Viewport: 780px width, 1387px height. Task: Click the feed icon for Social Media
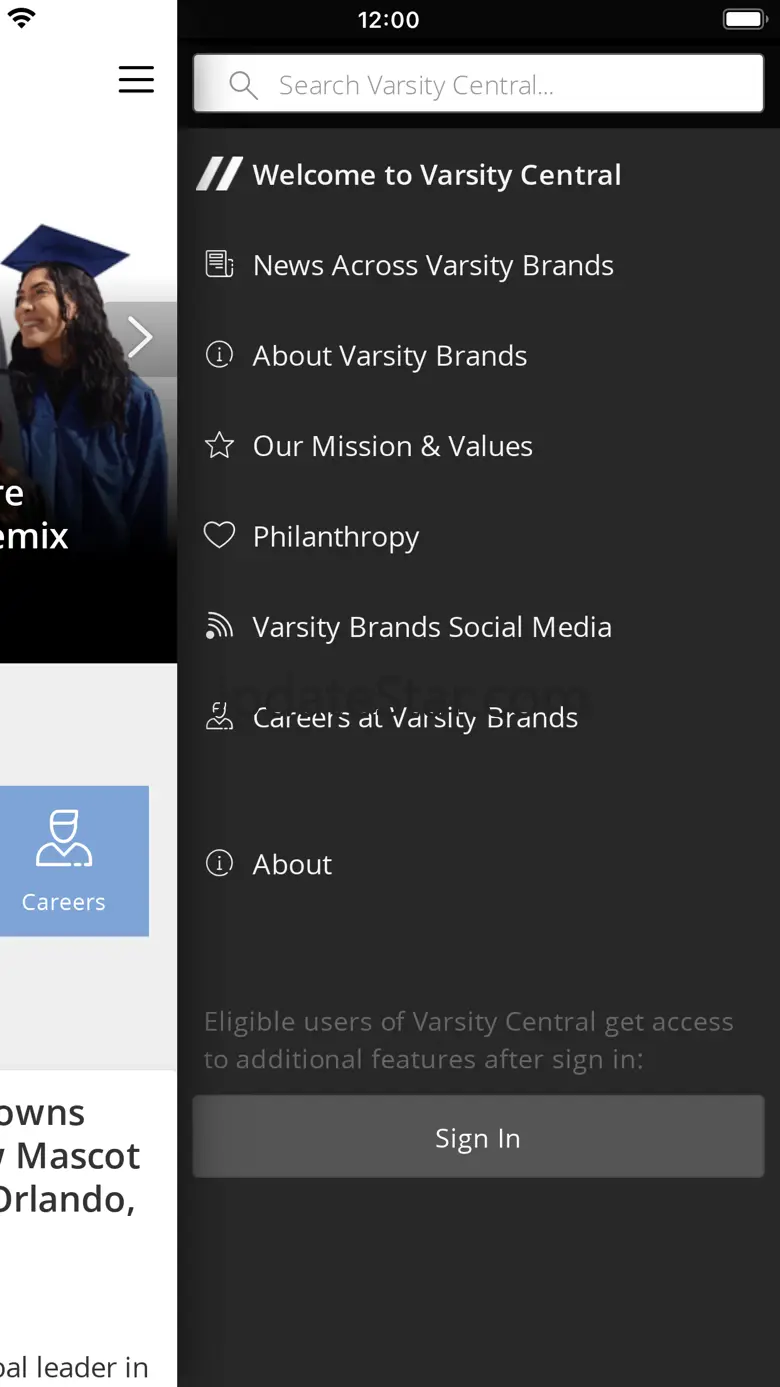(x=219, y=626)
